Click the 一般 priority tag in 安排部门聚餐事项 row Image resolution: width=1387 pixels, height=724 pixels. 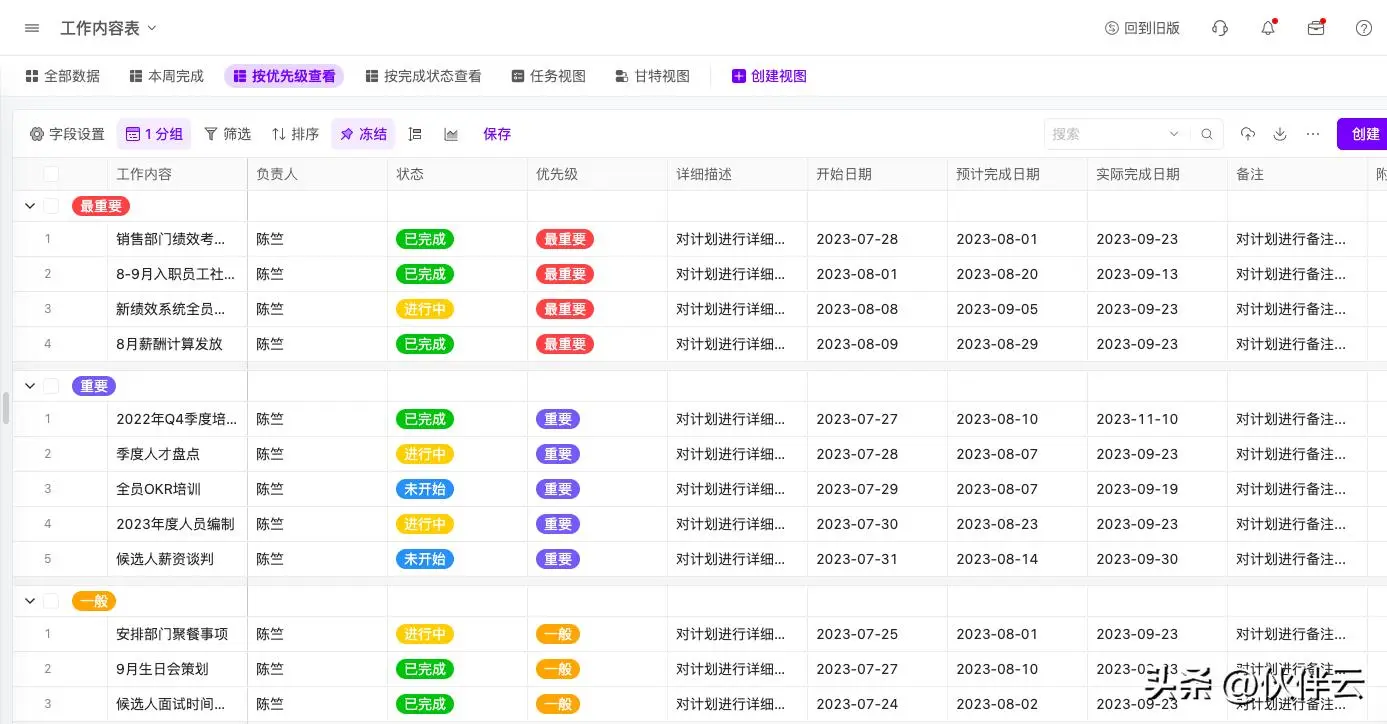pos(558,634)
